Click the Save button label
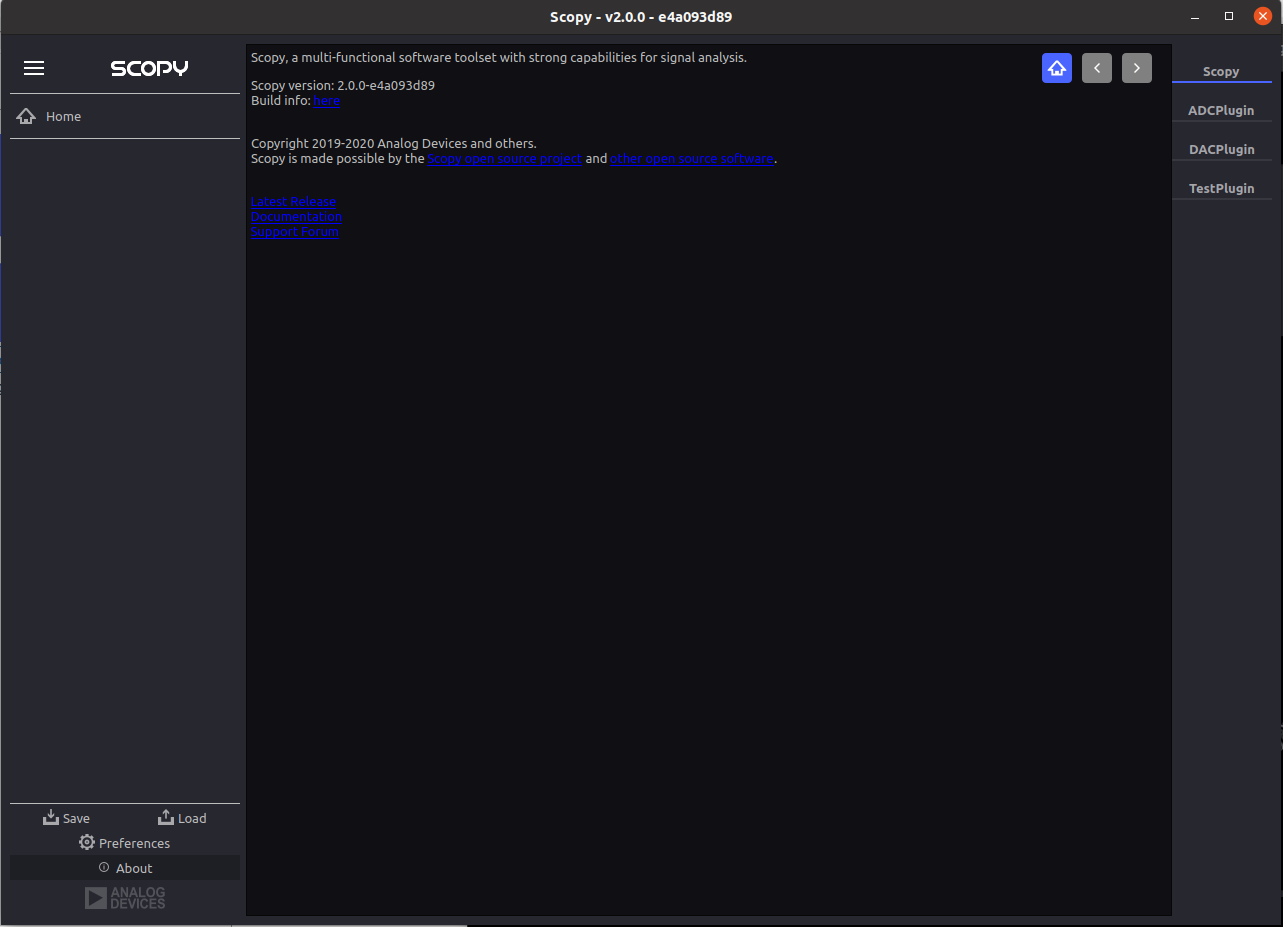This screenshot has width=1283, height=927. pyautogui.click(x=76, y=818)
